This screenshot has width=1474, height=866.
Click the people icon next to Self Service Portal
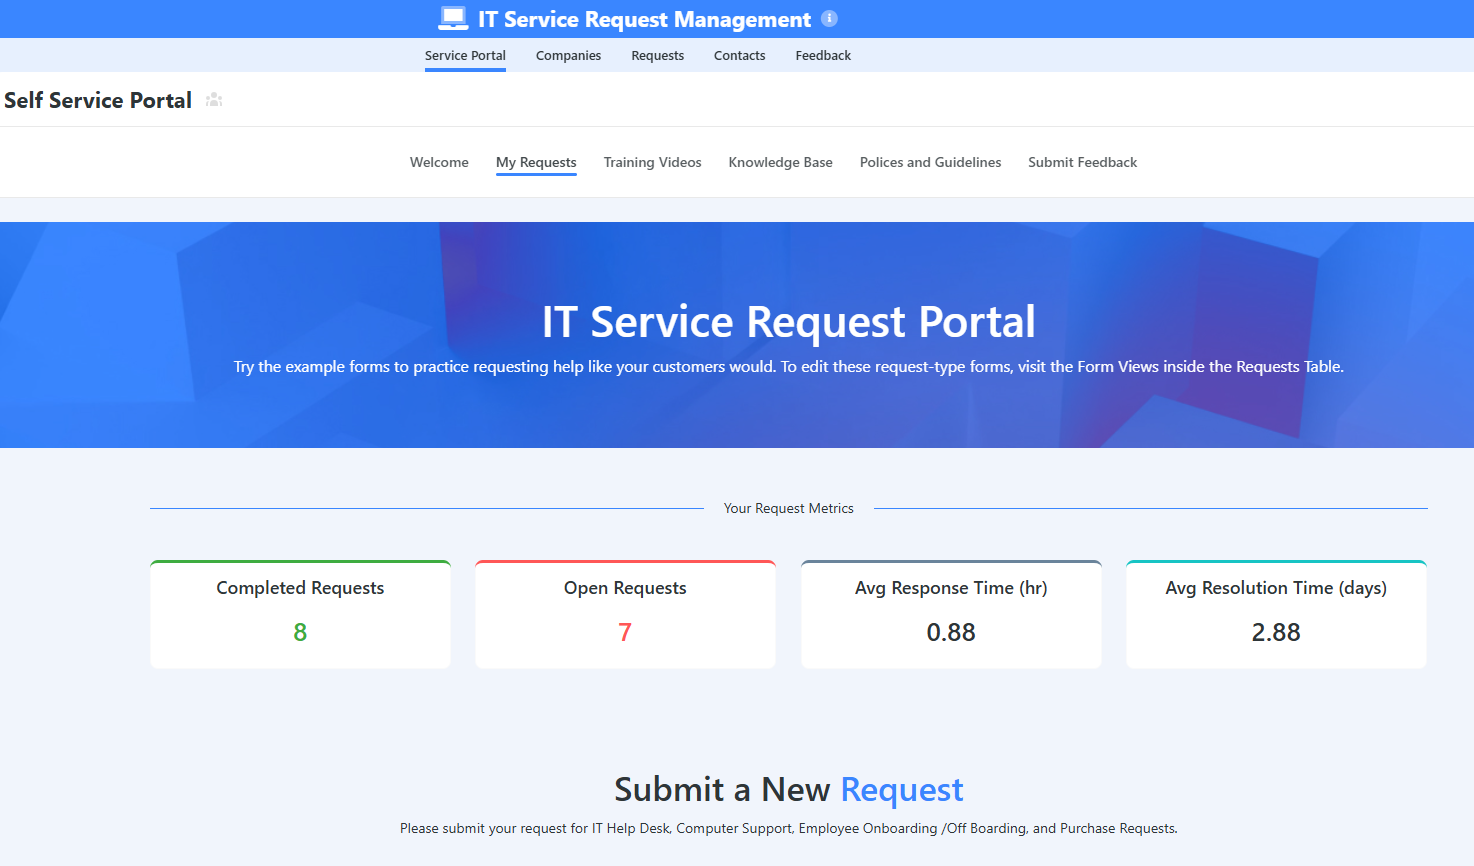[x=214, y=100]
